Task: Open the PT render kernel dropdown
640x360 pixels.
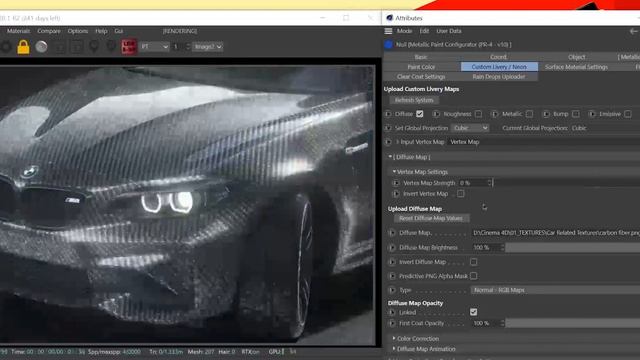Action: 154,47
